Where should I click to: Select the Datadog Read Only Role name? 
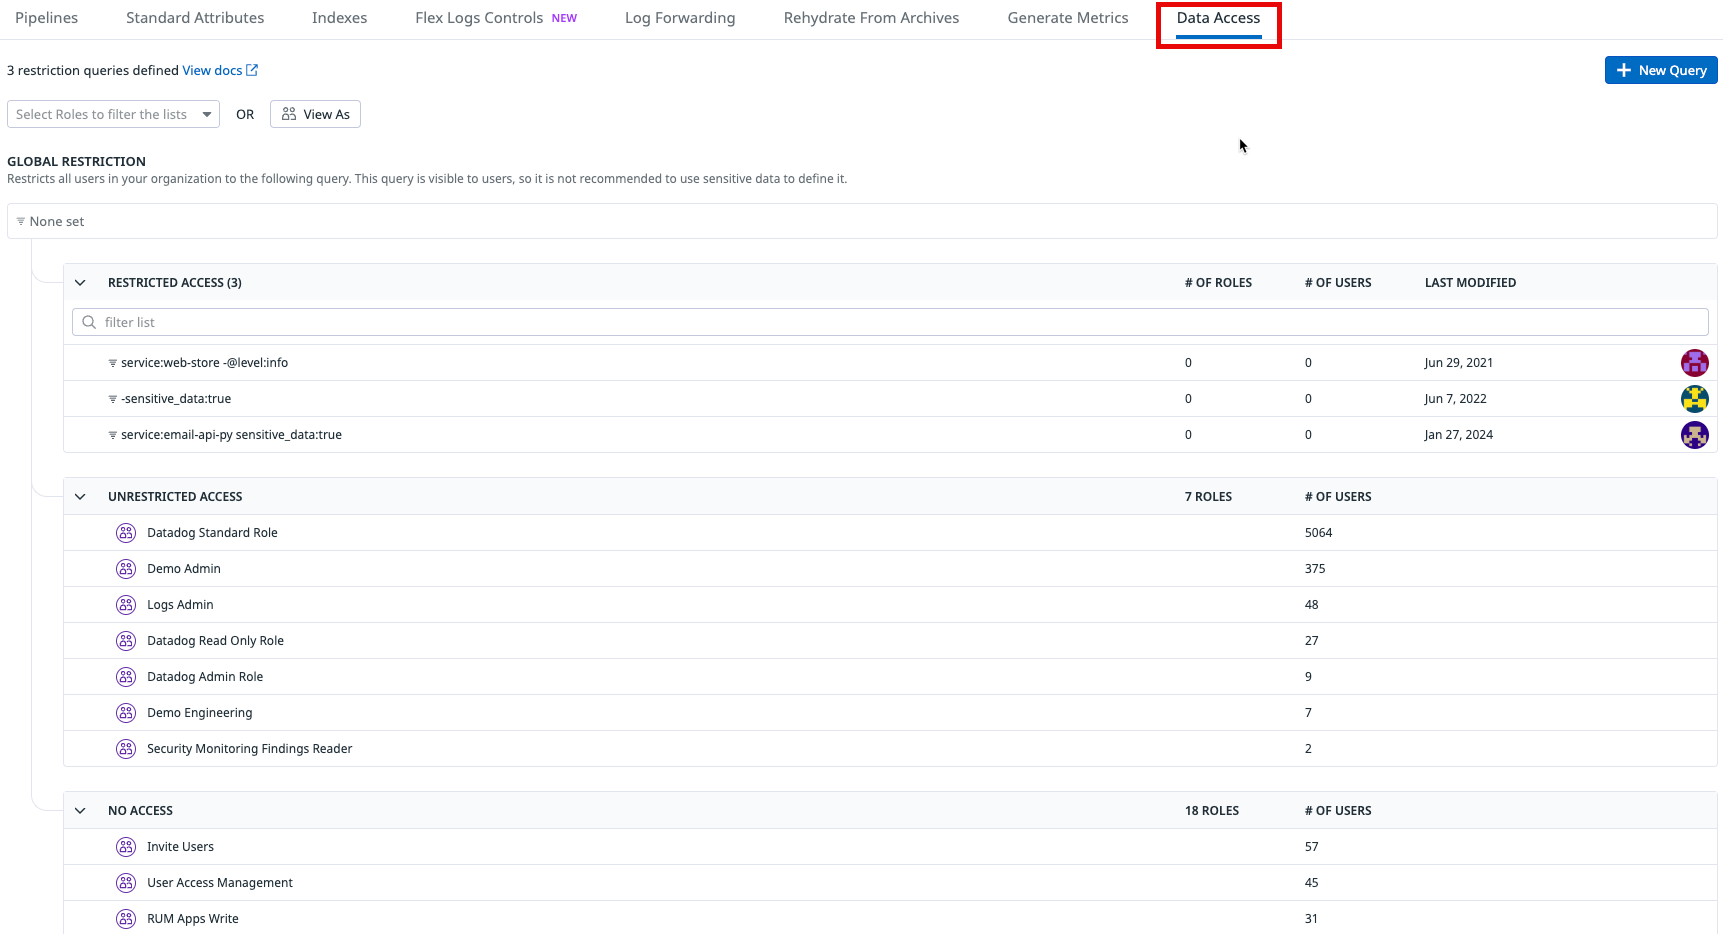[x=215, y=641]
